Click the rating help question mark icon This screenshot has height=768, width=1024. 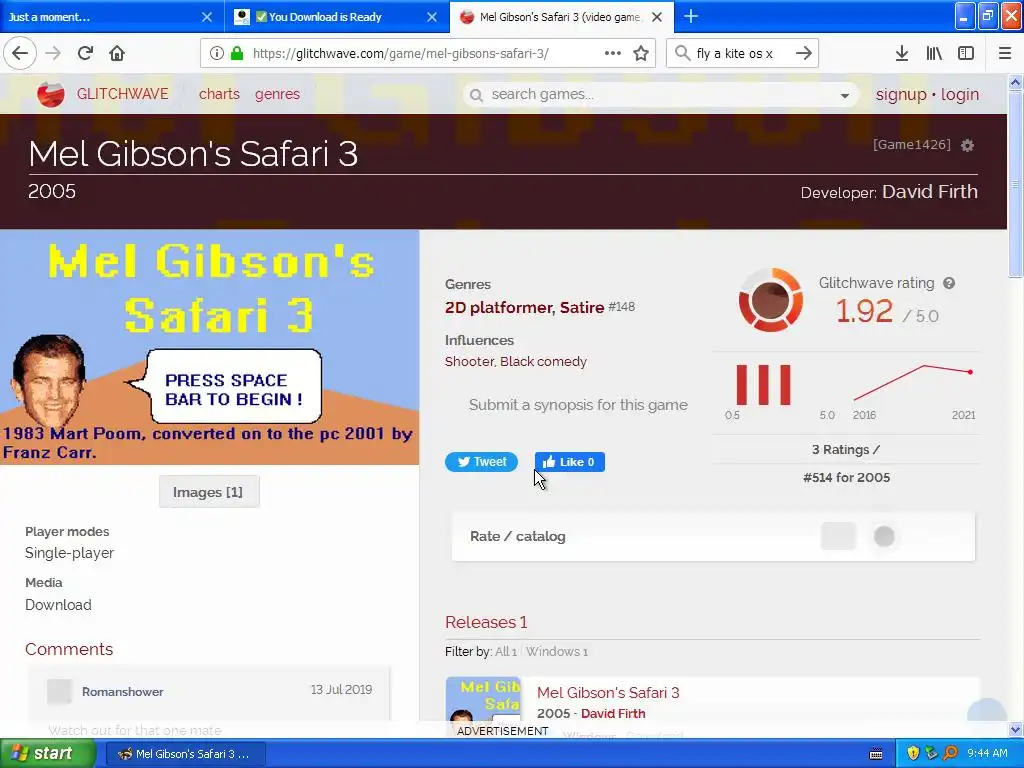pyautogui.click(x=949, y=283)
